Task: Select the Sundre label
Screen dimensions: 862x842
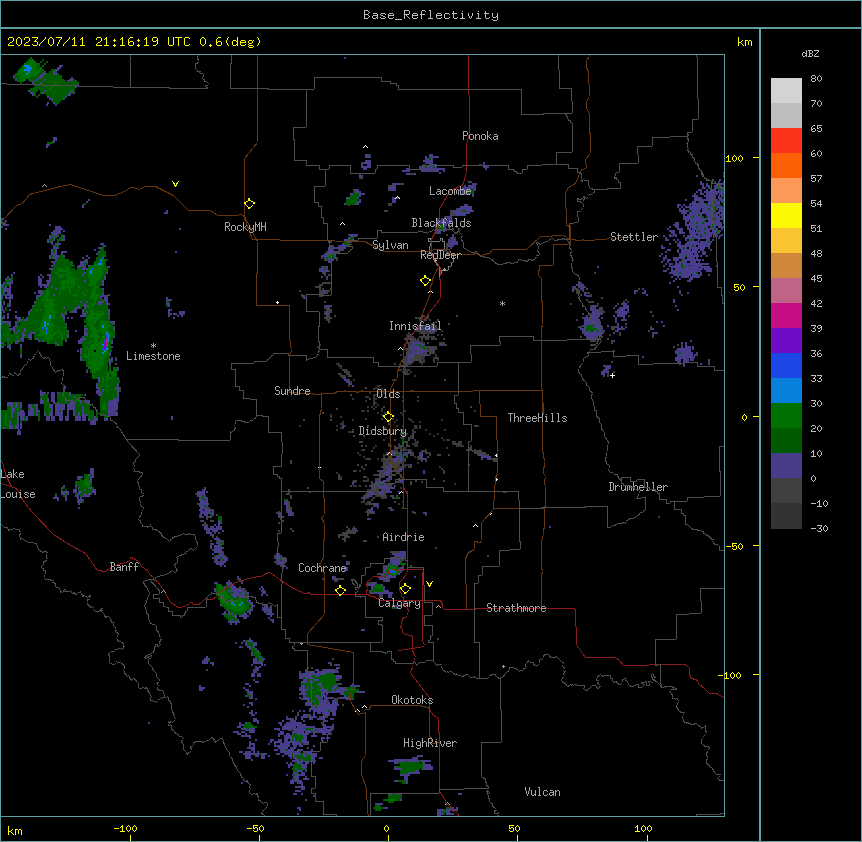Action: coord(292,391)
